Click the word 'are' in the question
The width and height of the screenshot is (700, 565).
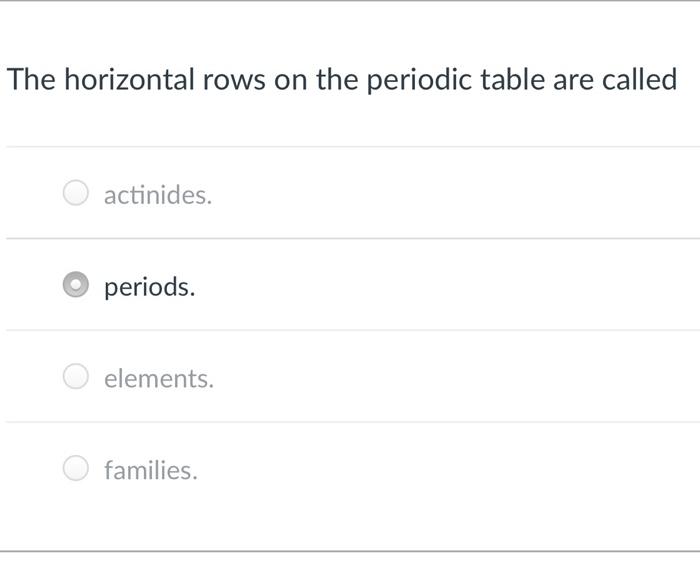pyautogui.click(x=573, y=80)
